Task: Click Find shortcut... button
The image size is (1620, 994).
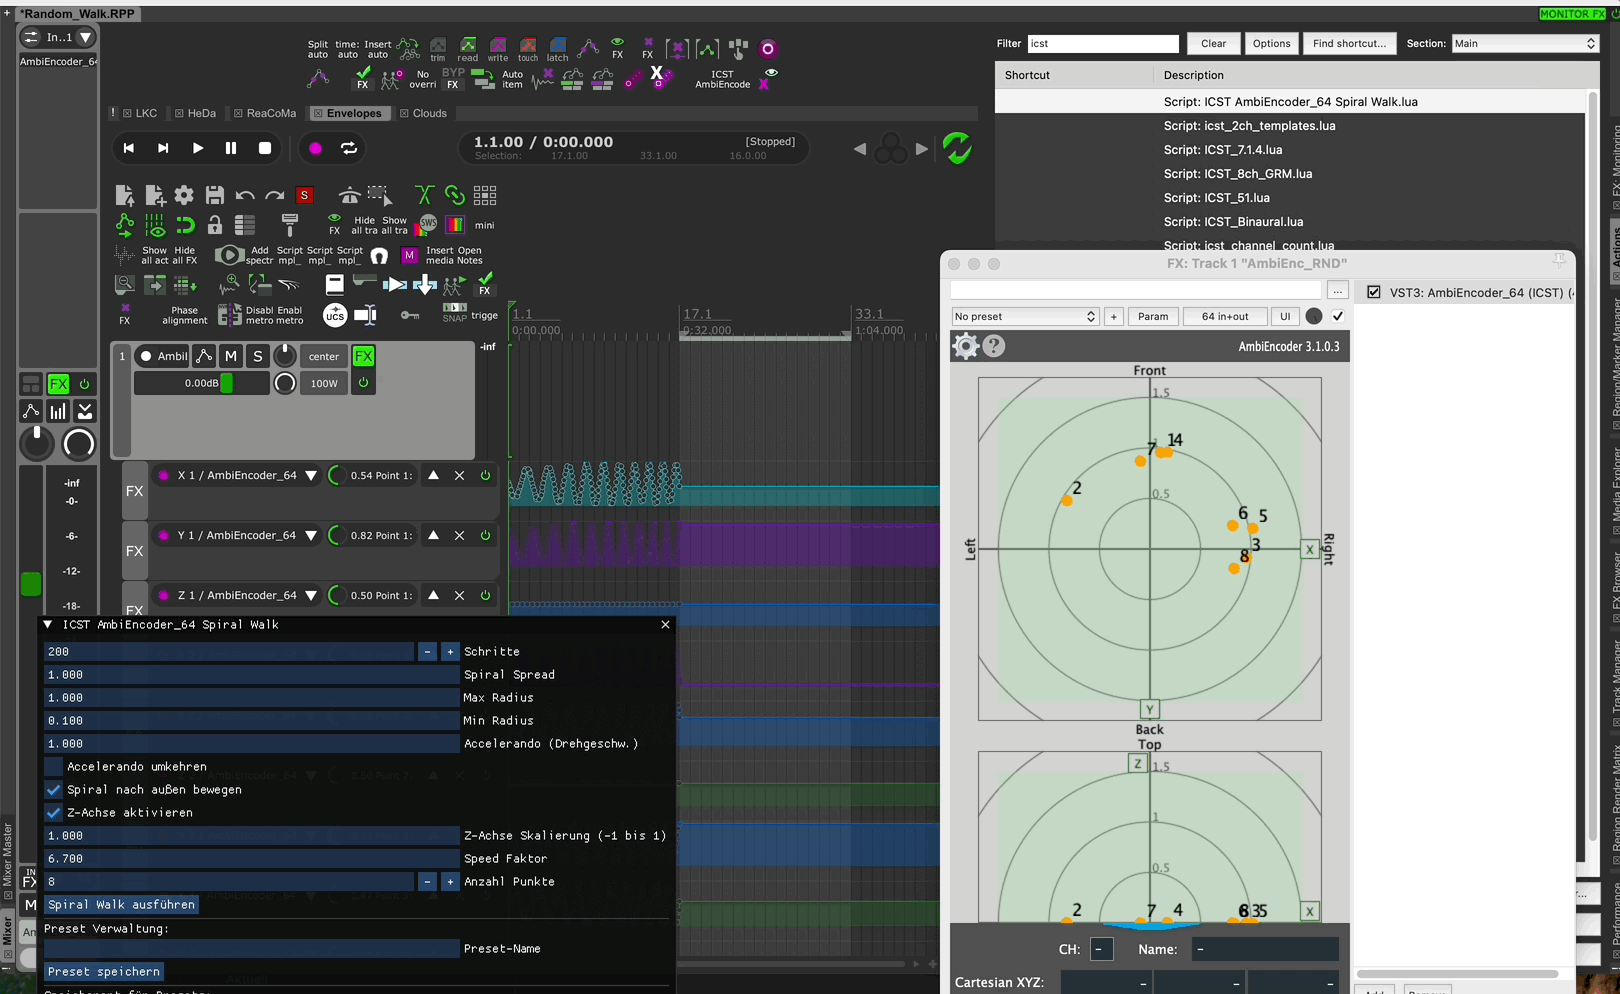Action: pos(1349,43)
